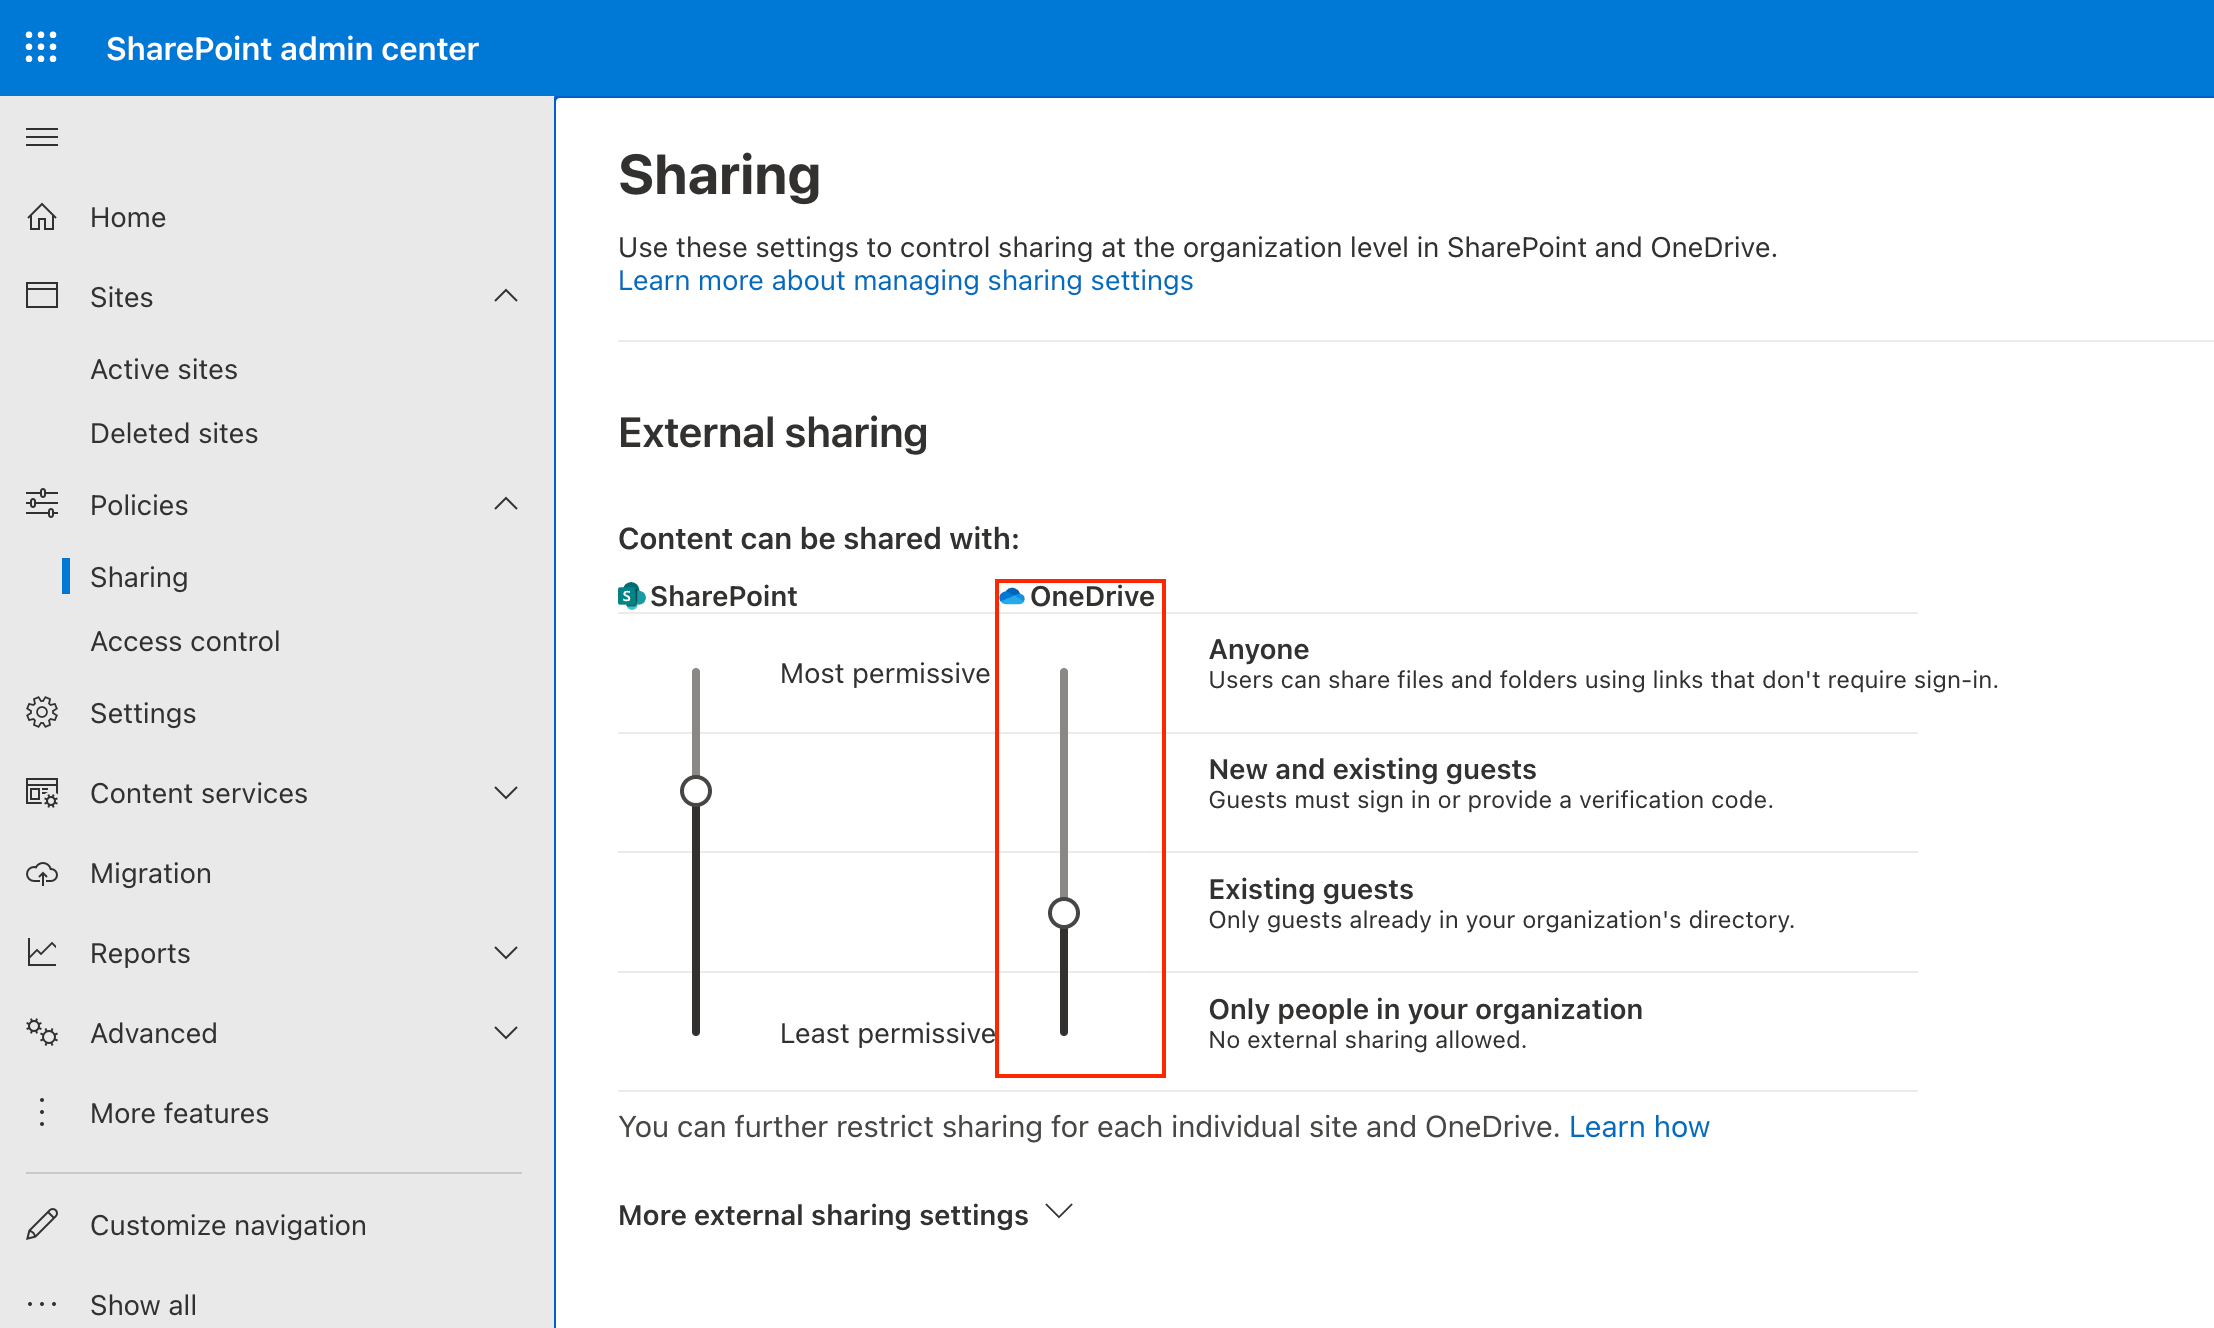Click the Home house icon
Viewport: 2214px width, 1328px height.
pyautogui.click(x=42, y=217)
